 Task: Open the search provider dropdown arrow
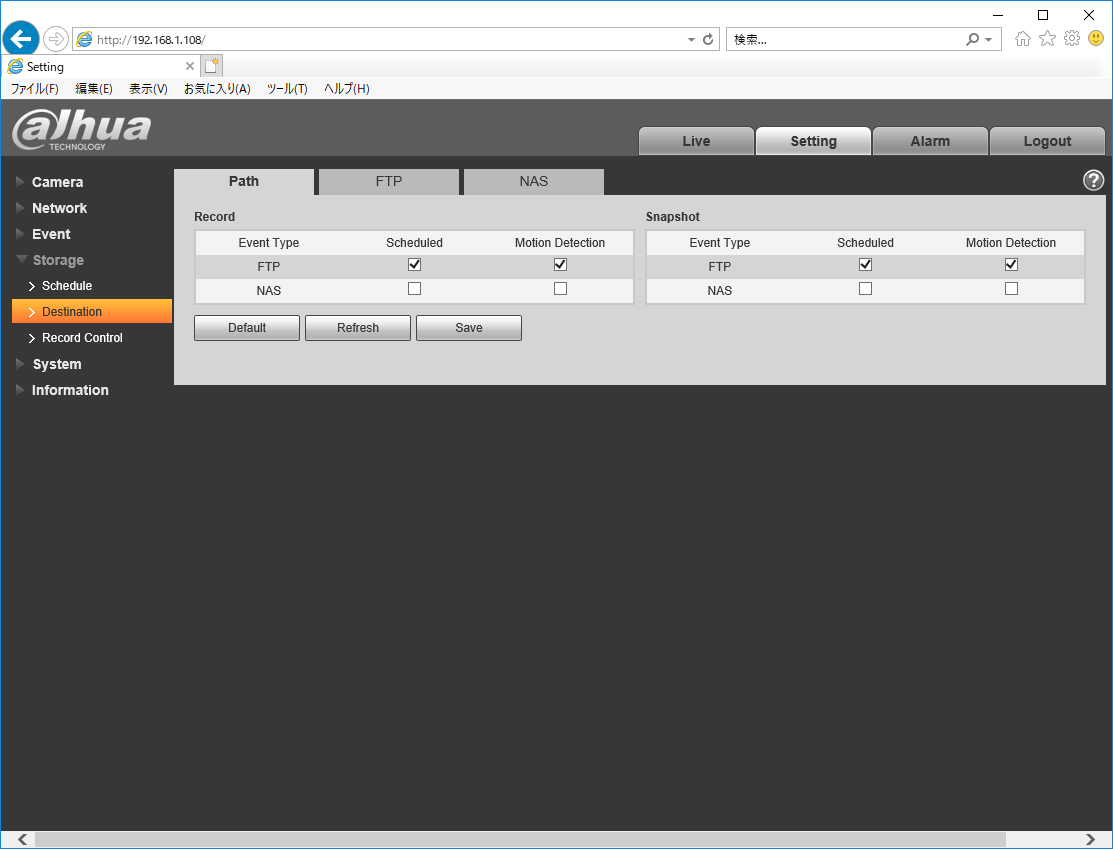988,40
